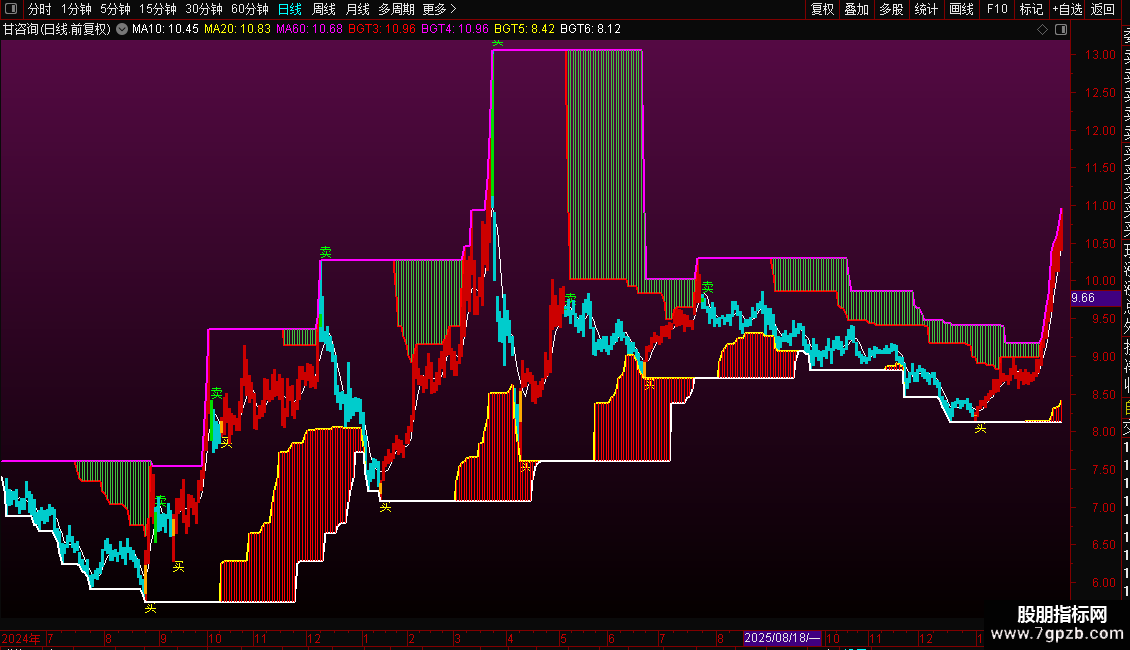
Task: Select the 1分钟 period
Action: [x=76, y=9]
